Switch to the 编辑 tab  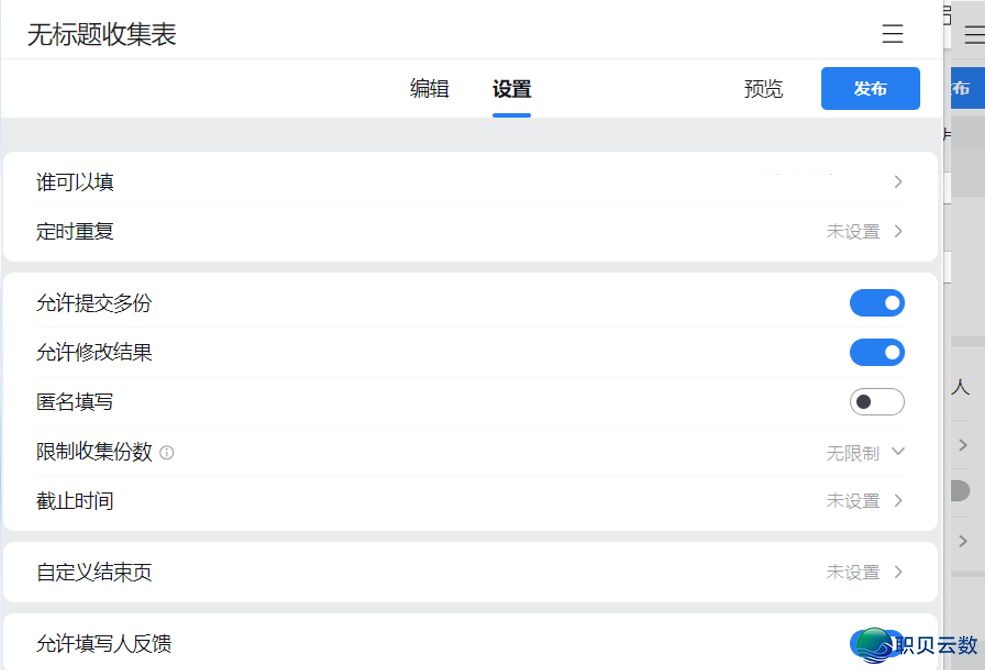coord(430,89)
